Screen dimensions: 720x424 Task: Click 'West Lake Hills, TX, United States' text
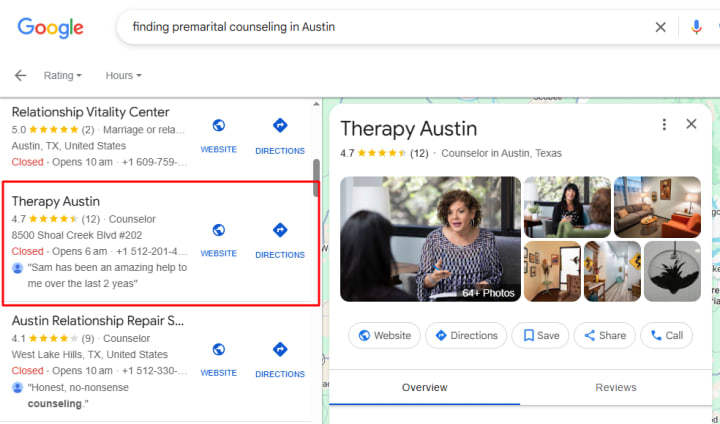click(90, 355)
